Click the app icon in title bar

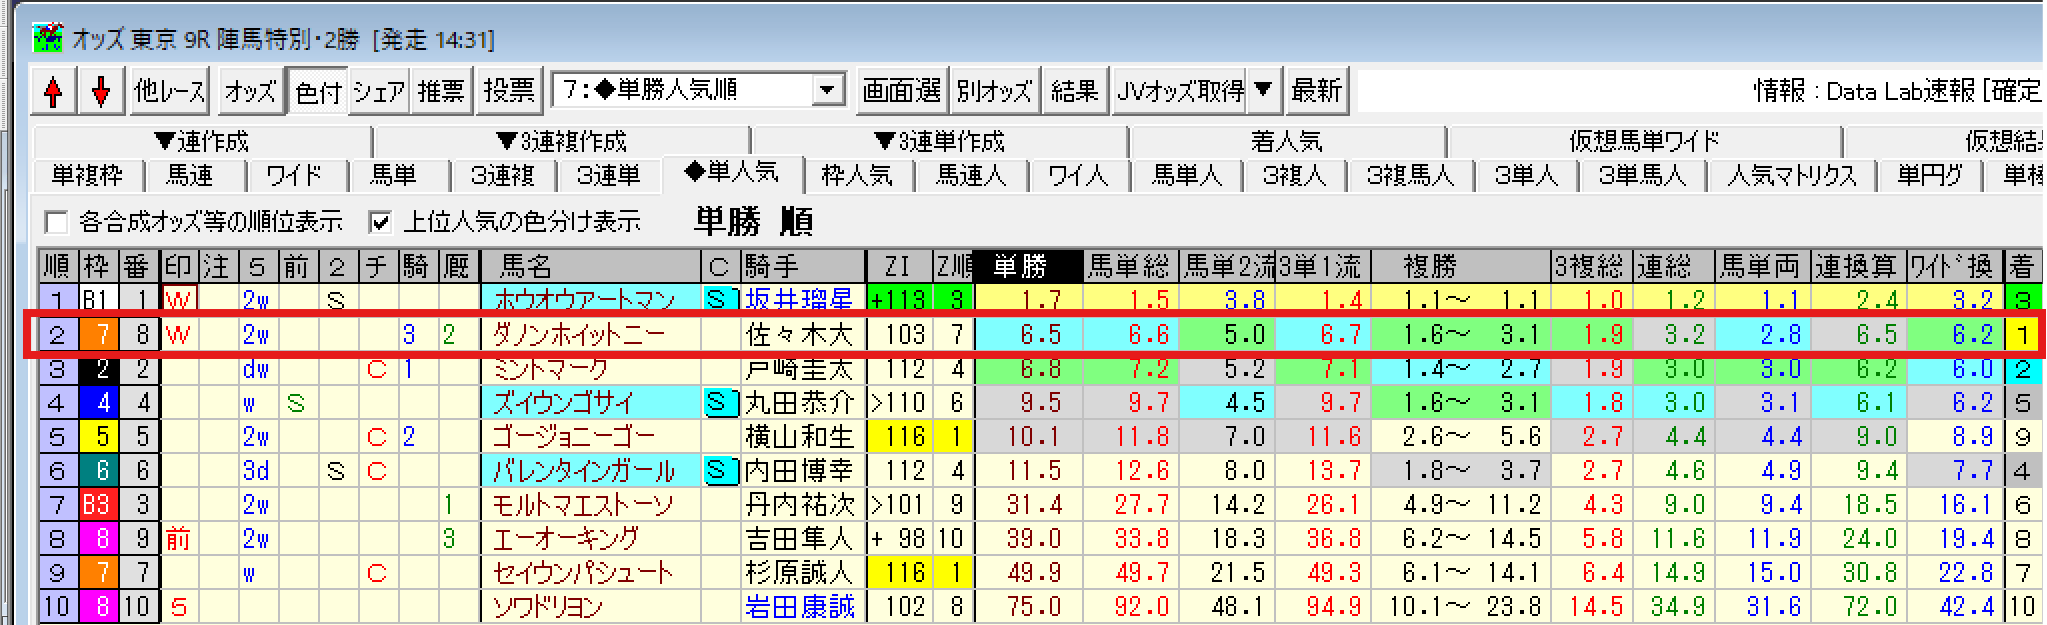tap(47, 39)
